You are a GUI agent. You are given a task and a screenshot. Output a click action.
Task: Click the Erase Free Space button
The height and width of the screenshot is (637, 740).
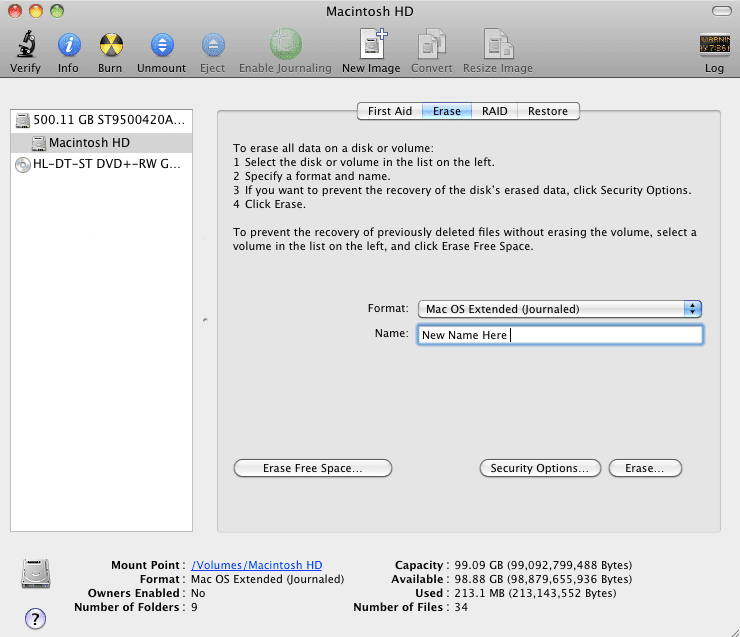click(x=312, y=468)
